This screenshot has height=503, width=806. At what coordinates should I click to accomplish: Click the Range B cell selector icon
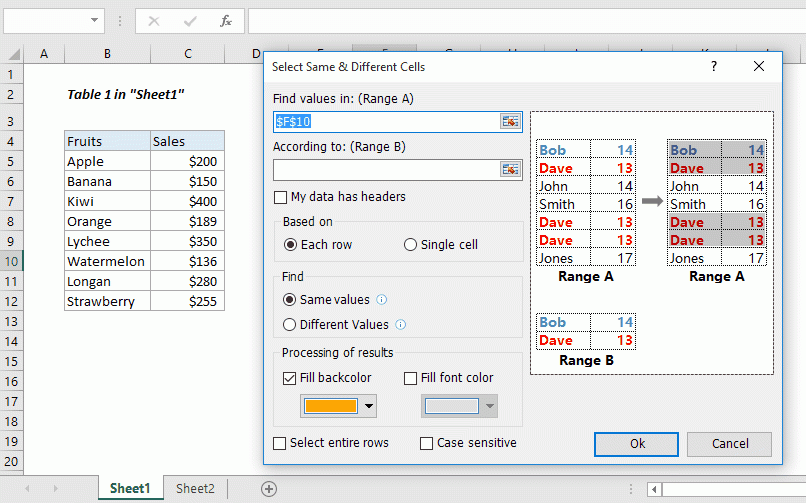(510, 169)
